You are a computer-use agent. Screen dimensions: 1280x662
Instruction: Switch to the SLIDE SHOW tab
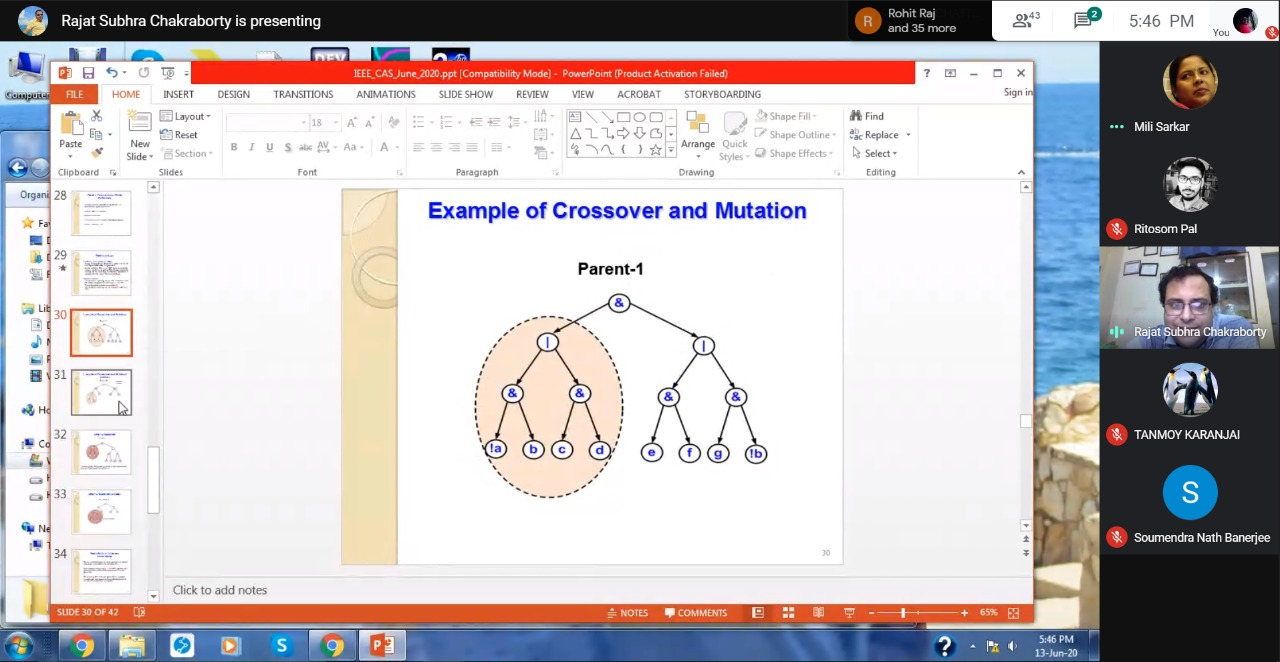[465, 94]
